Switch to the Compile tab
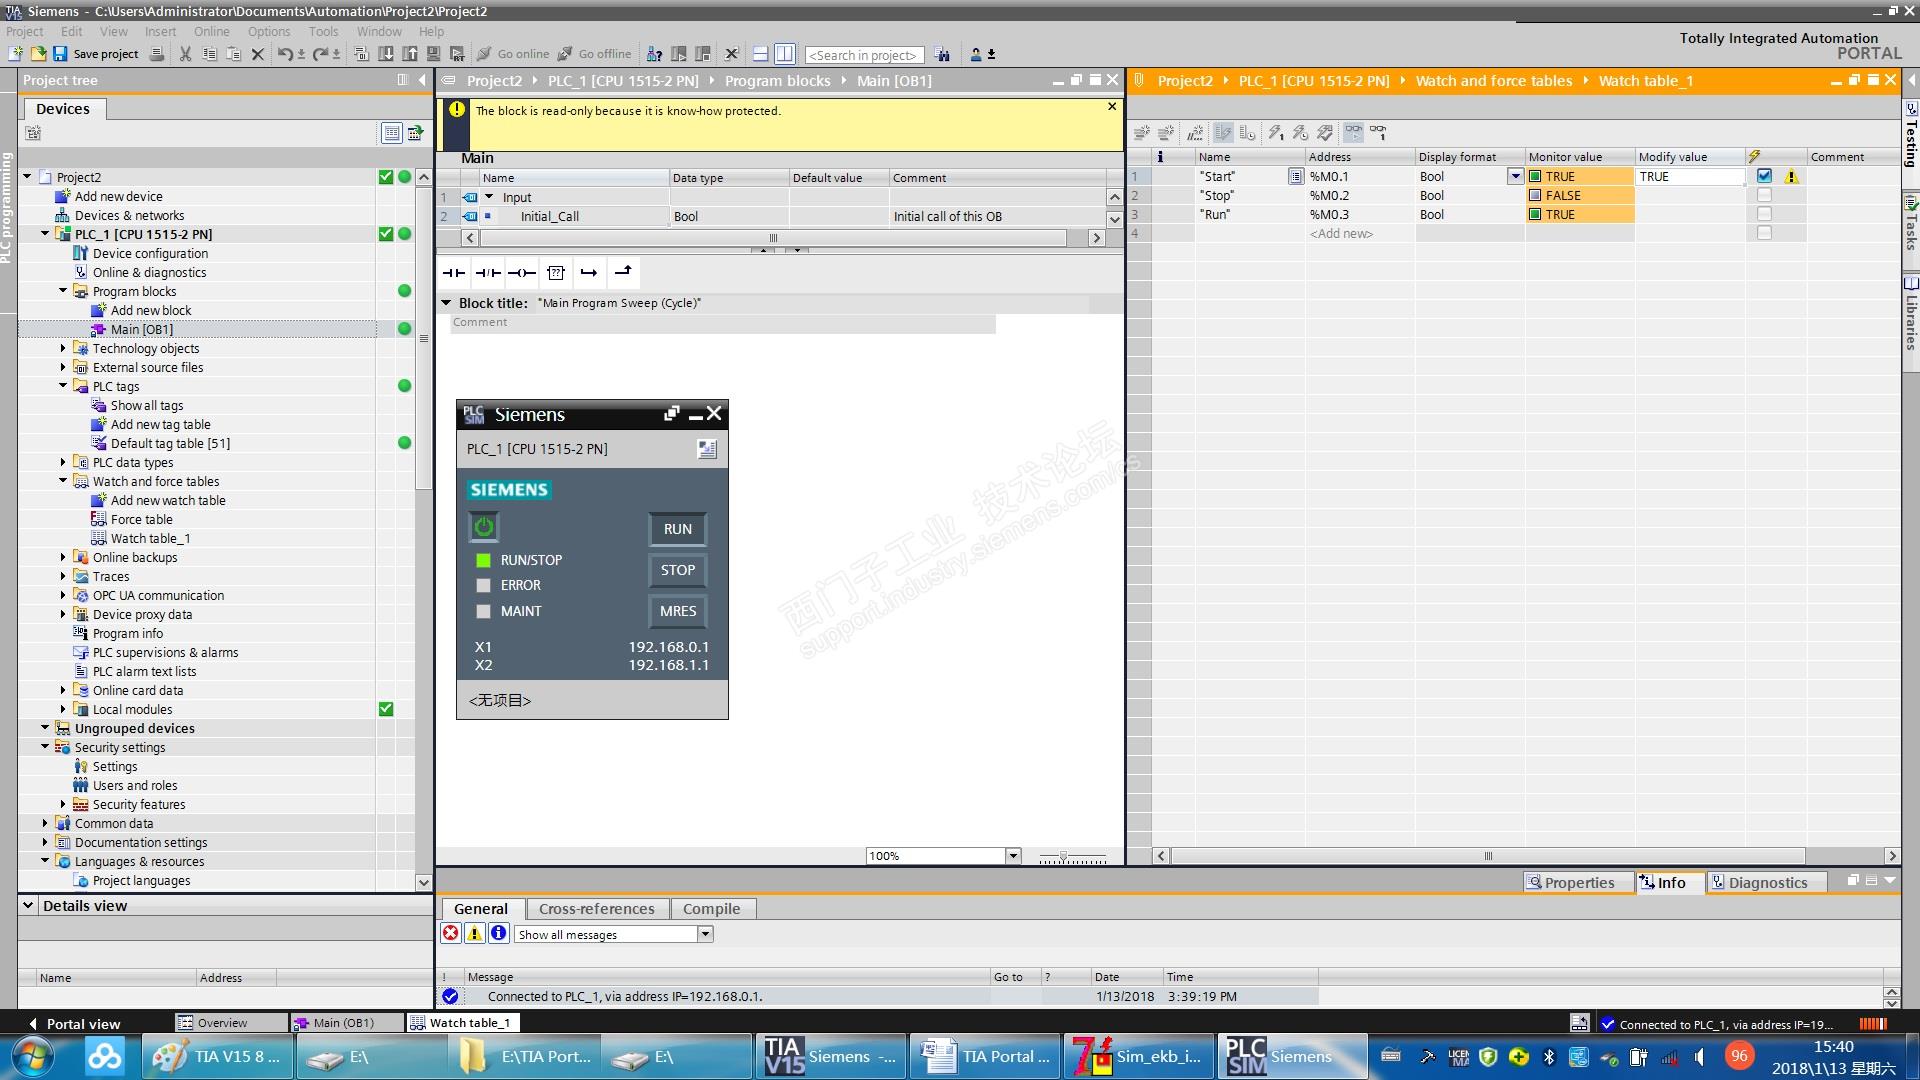 click(x=711, y=908)
